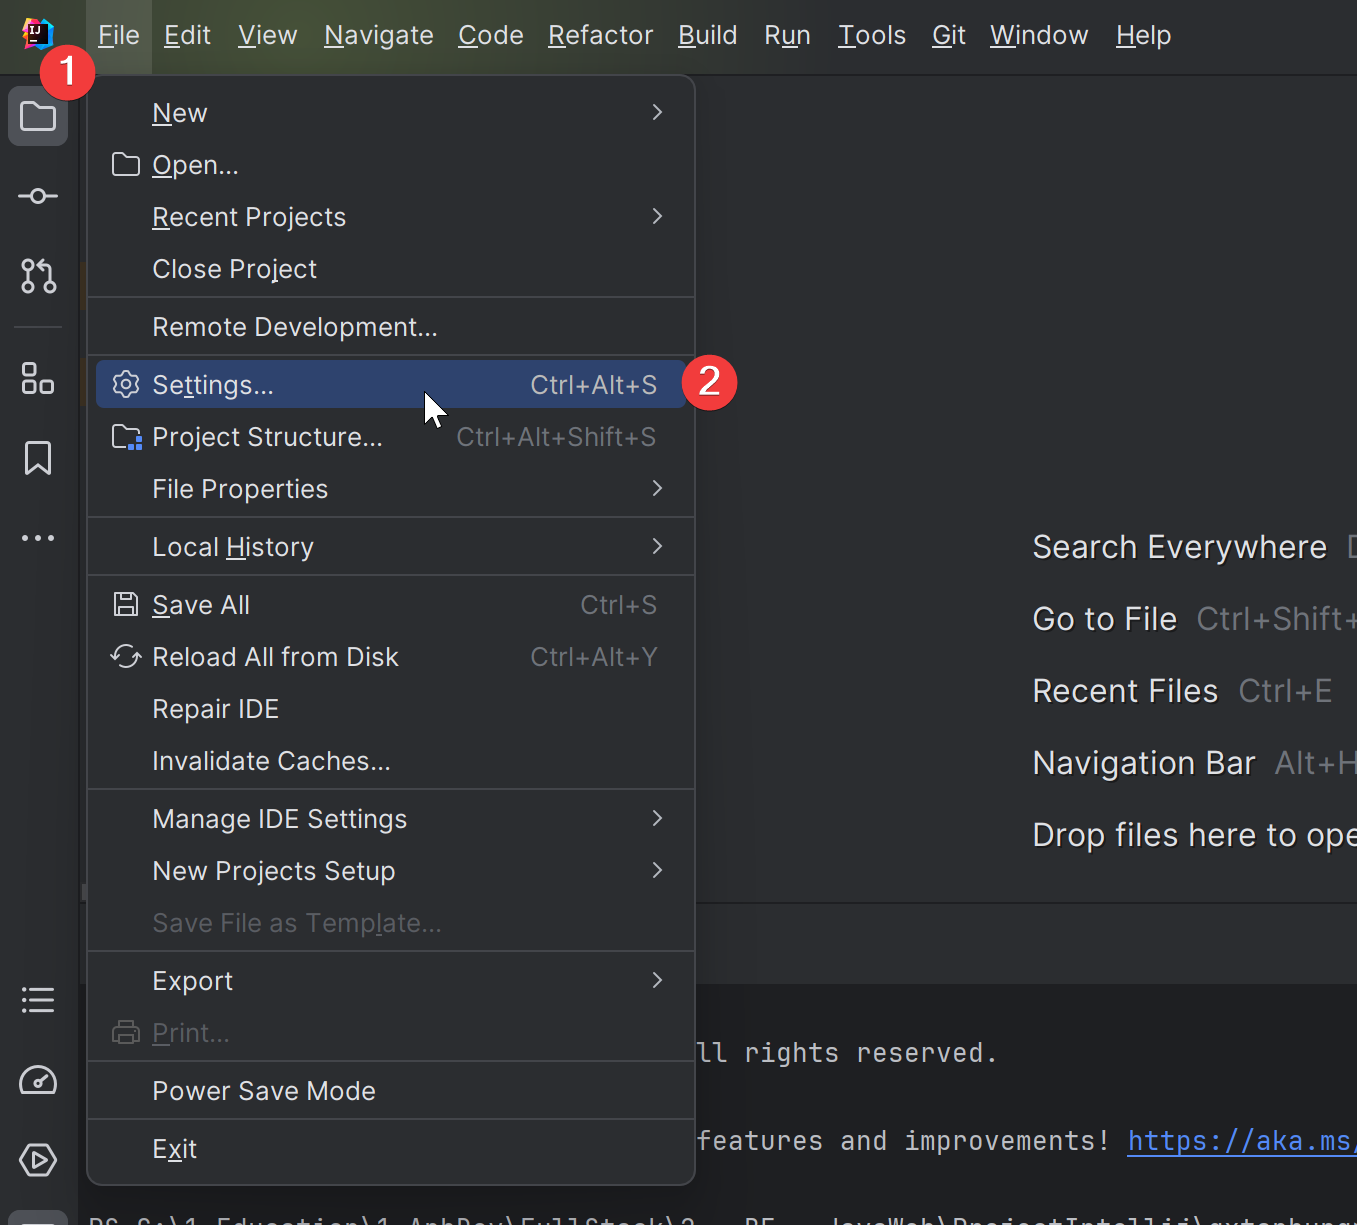The image size is (1357, 1225).
Task: Expand the Recent Projects submenu arrow
Action: 657,216
